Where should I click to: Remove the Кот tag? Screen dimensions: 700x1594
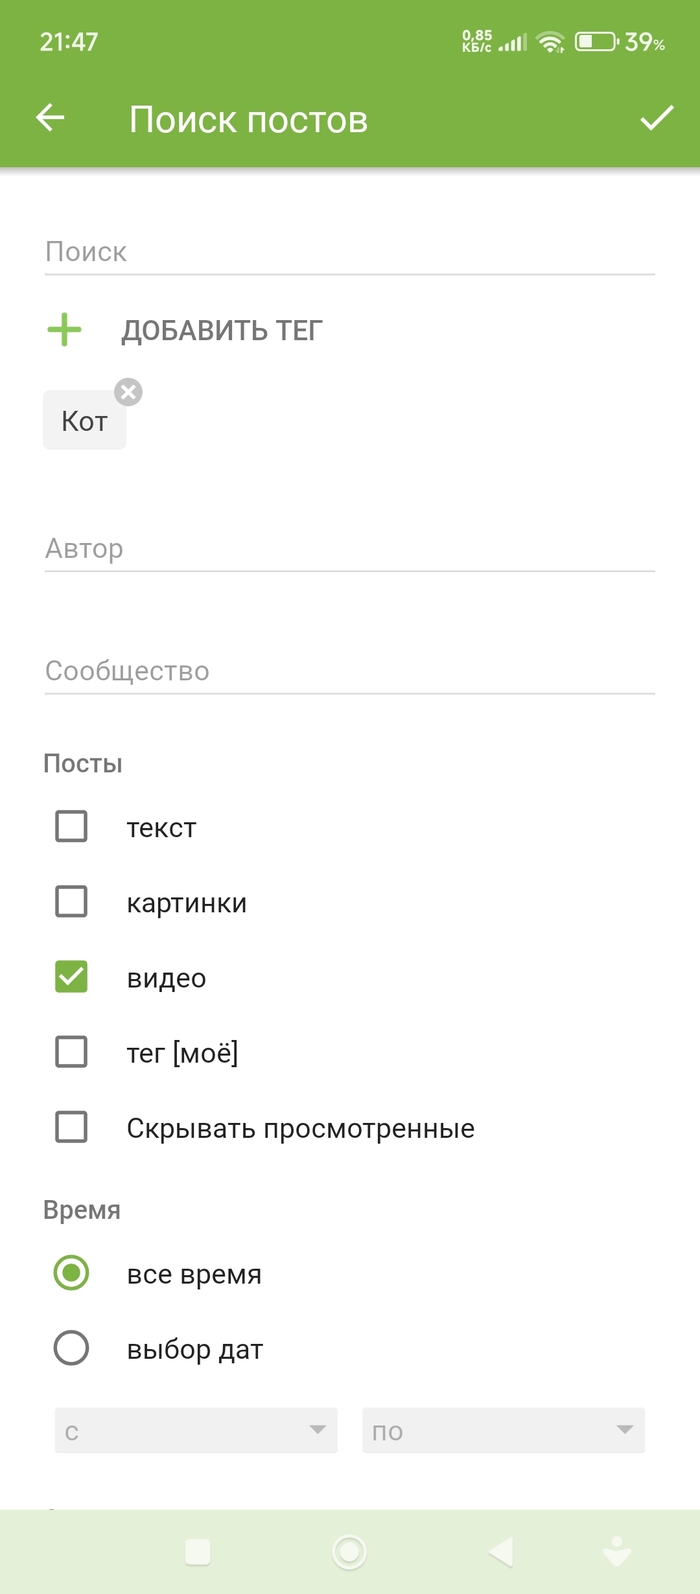pyautogui.click(x=128, y=392)
